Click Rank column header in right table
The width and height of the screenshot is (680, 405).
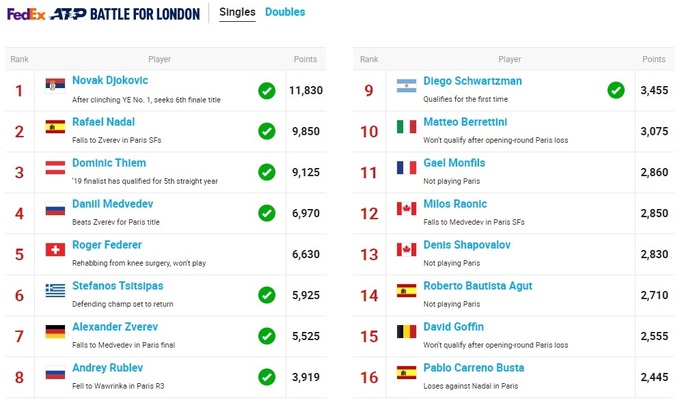368,60
